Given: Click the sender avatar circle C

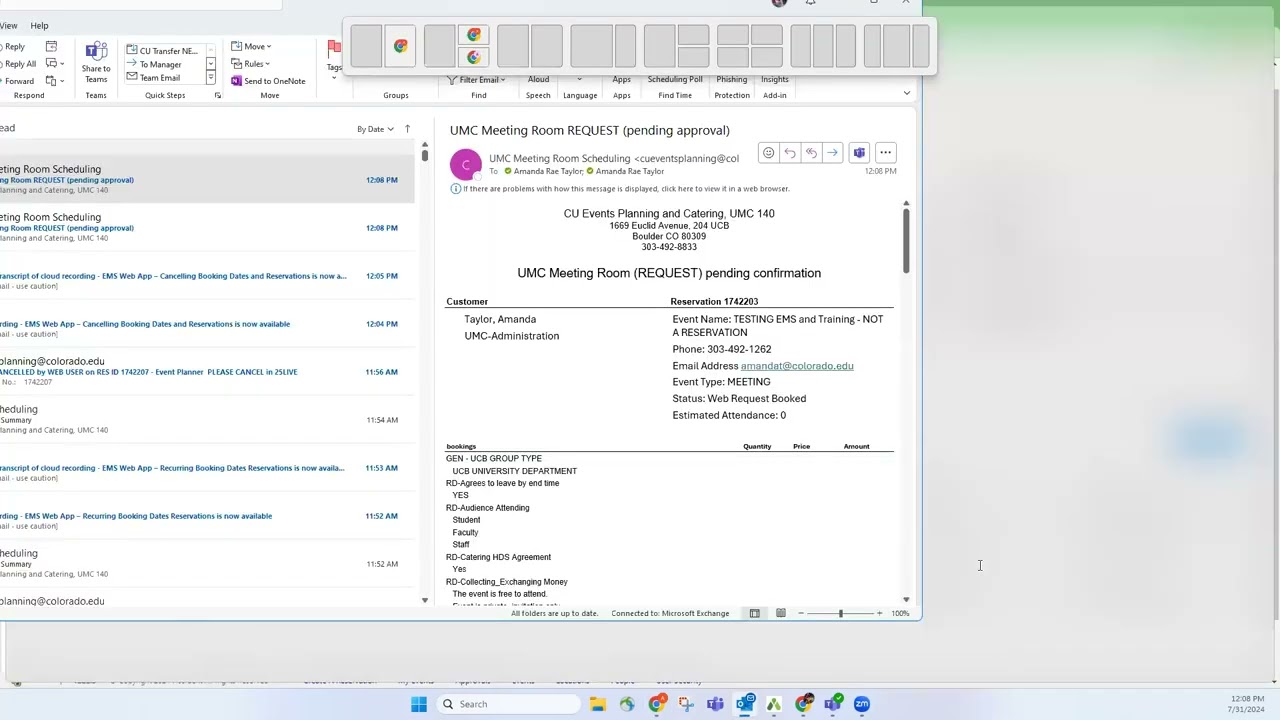Looking at the screenshot, I should 466,164.
